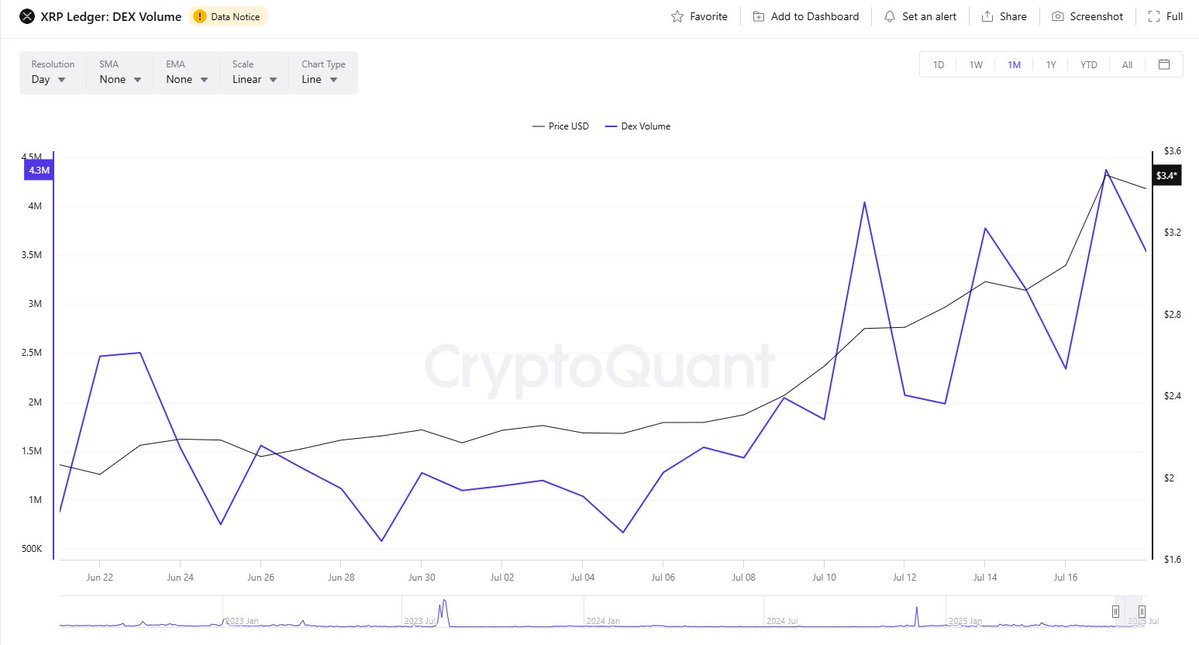1199x645 pixels.
Task: Click the Screenshot label
Action: coord(1097,16)
